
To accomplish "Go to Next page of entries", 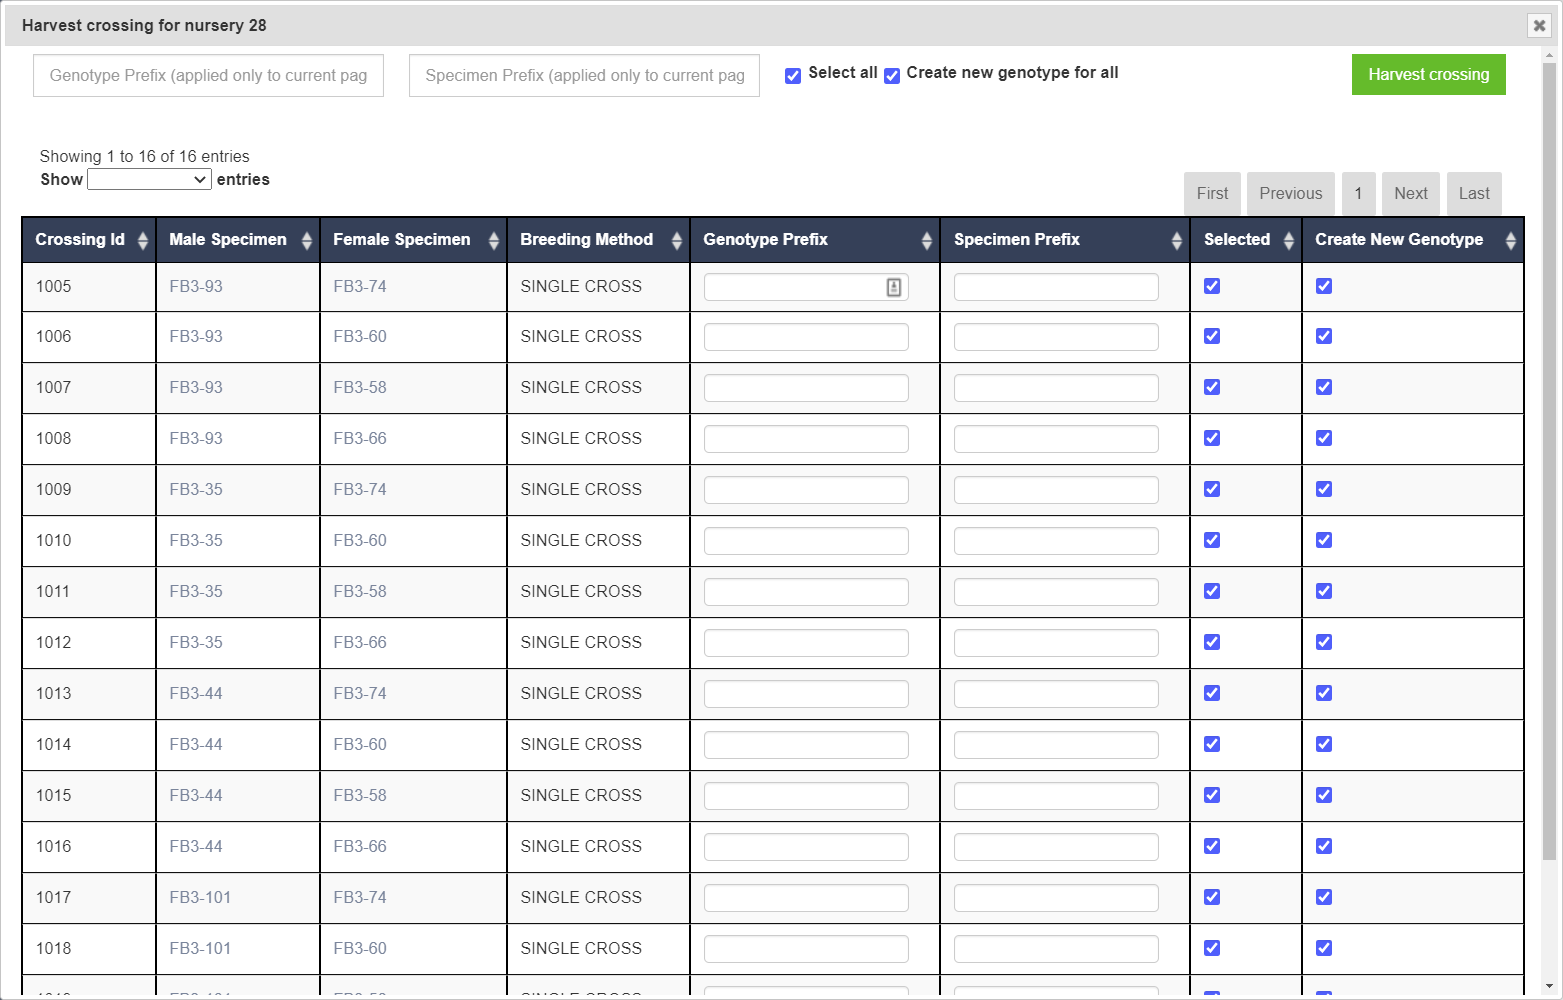I will click(1410, 194).
